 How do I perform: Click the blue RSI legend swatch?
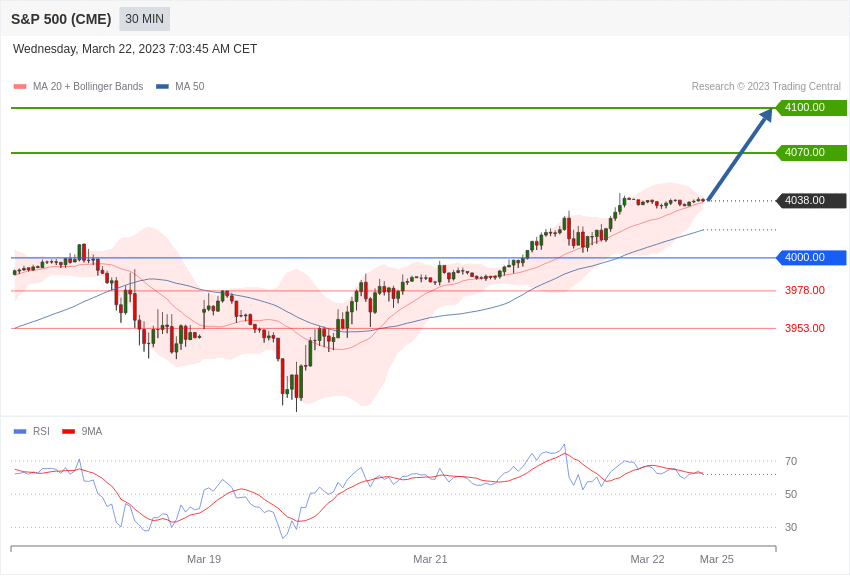click(20, 432)
